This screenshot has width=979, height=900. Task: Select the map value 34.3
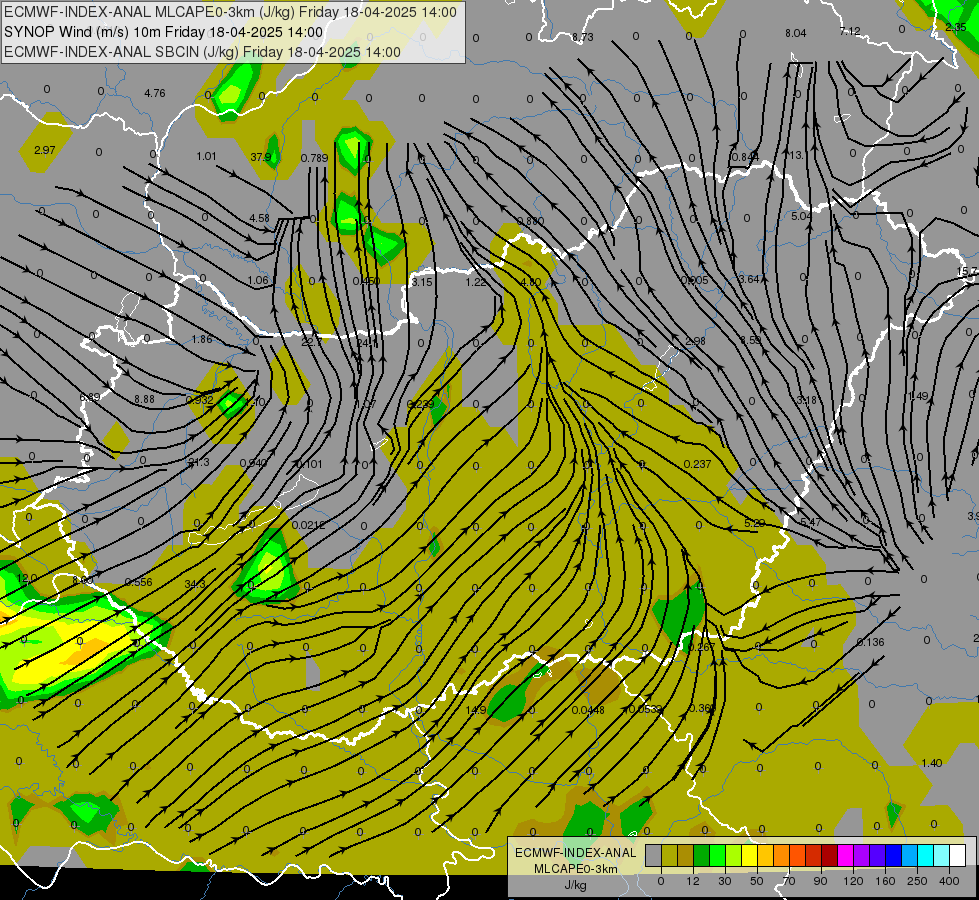tap(195, 585)
